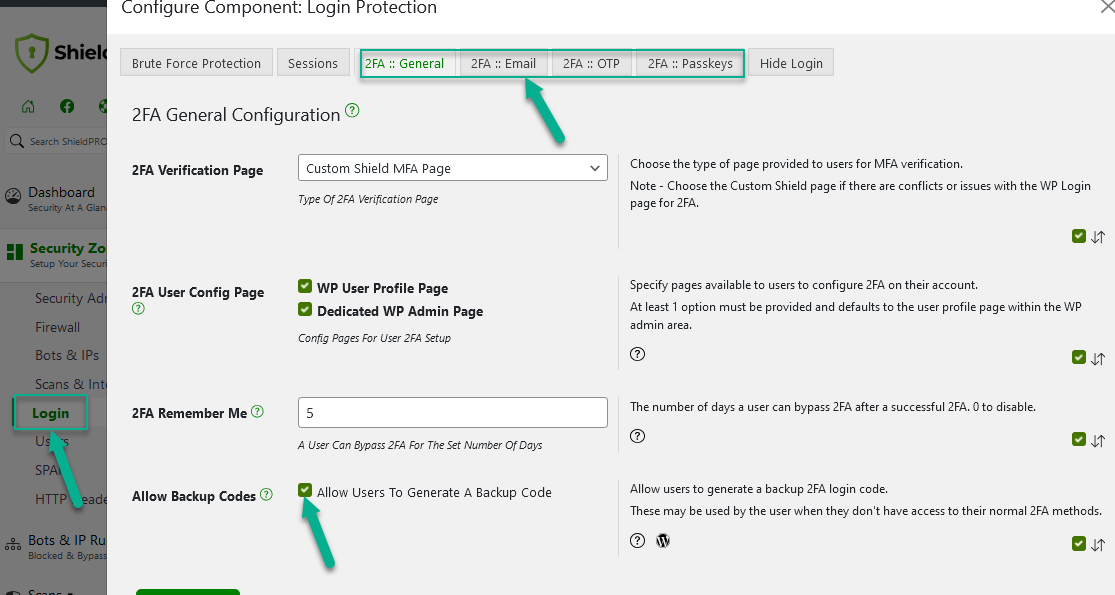Viewport: 1115px width, 595px height.
Task: Click the sort arrows icon in 2FA Verification Page row
Action: [1098, 237]
